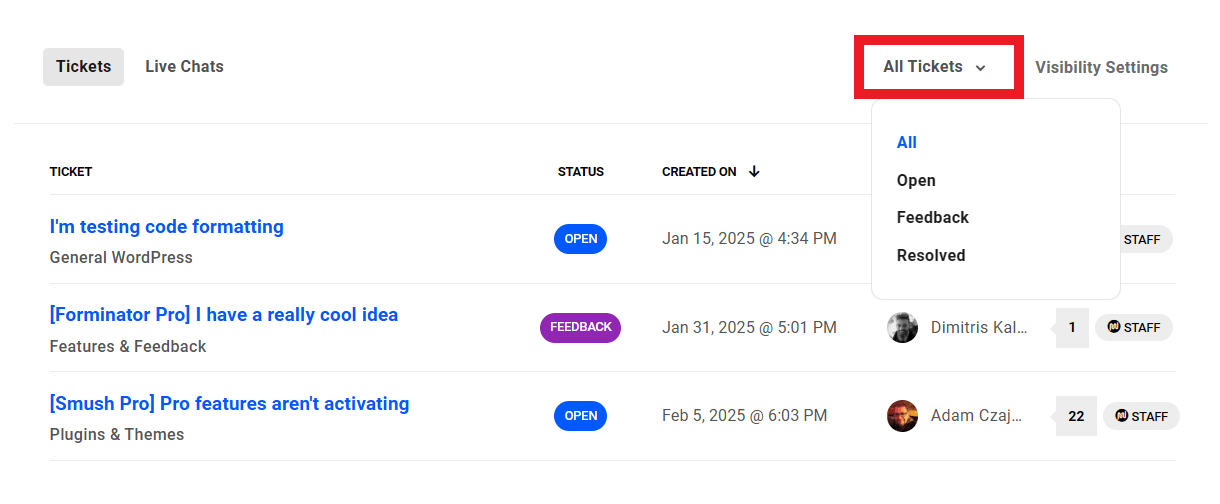Click the purple FEEDBACK status badge
Image resolution: width=1220 pixels, height=504 pixels.
[x=580, y=328]
